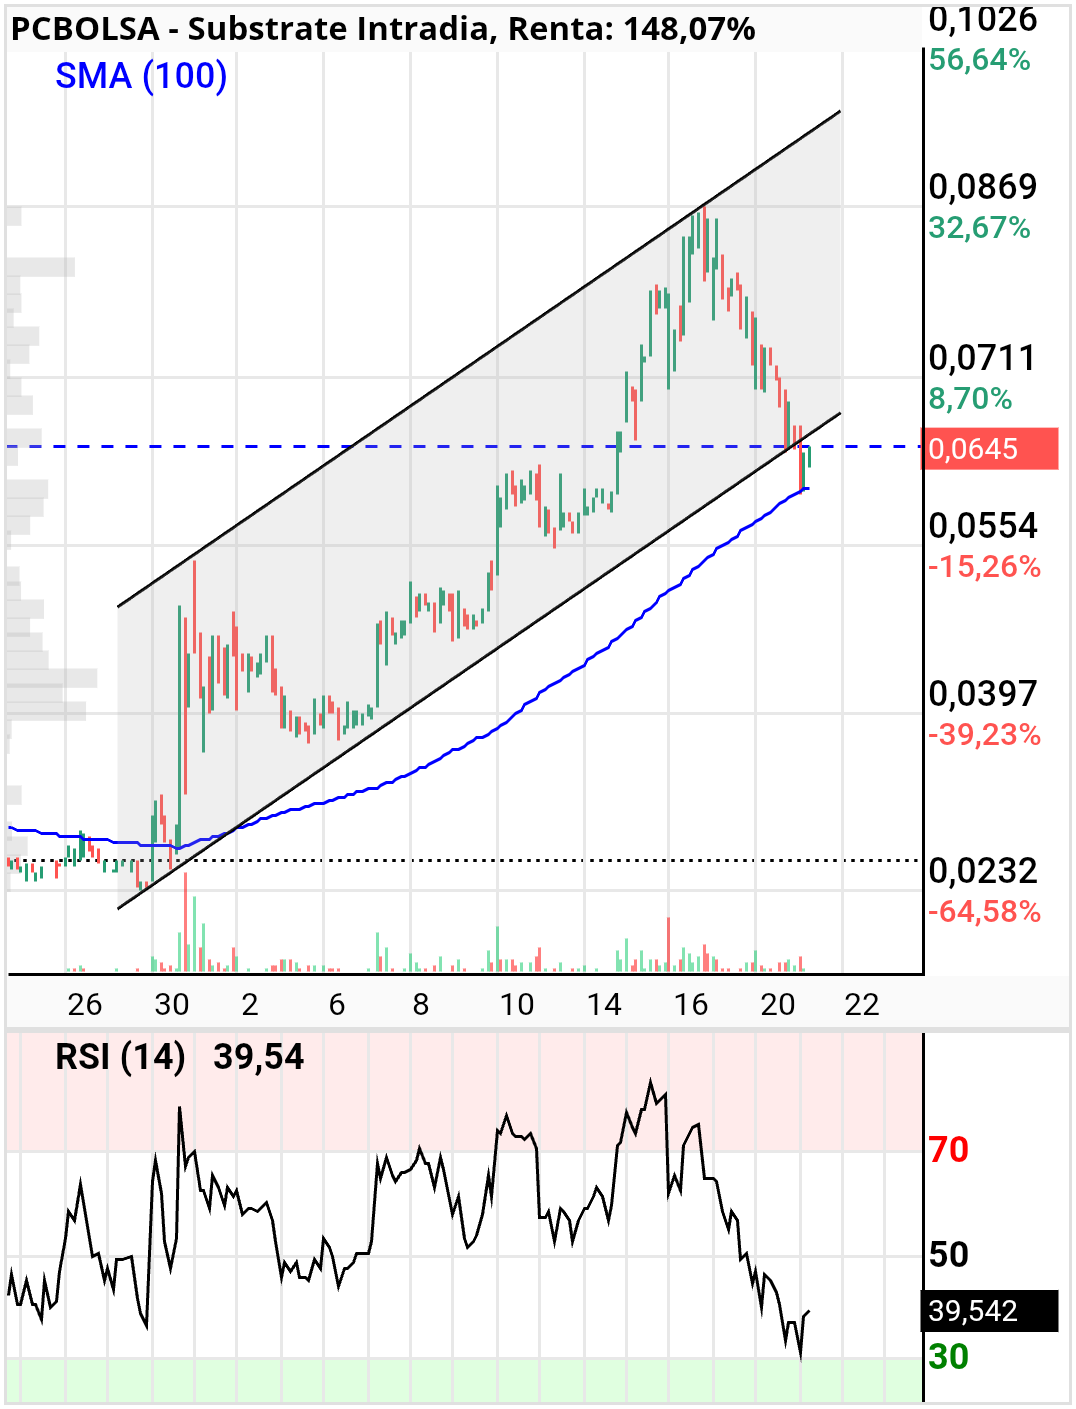Click the percentage label 56,64%
Screen dimensions: 1076x1409
point(980,60)
